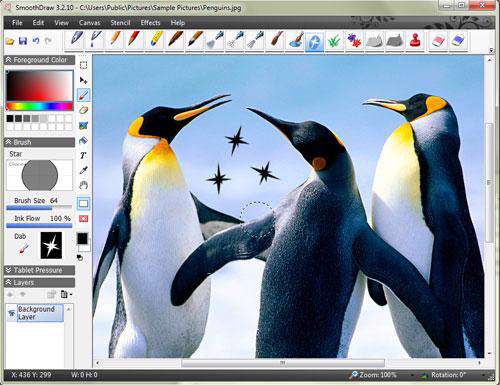Click the foreground black color box

point(82,238)
